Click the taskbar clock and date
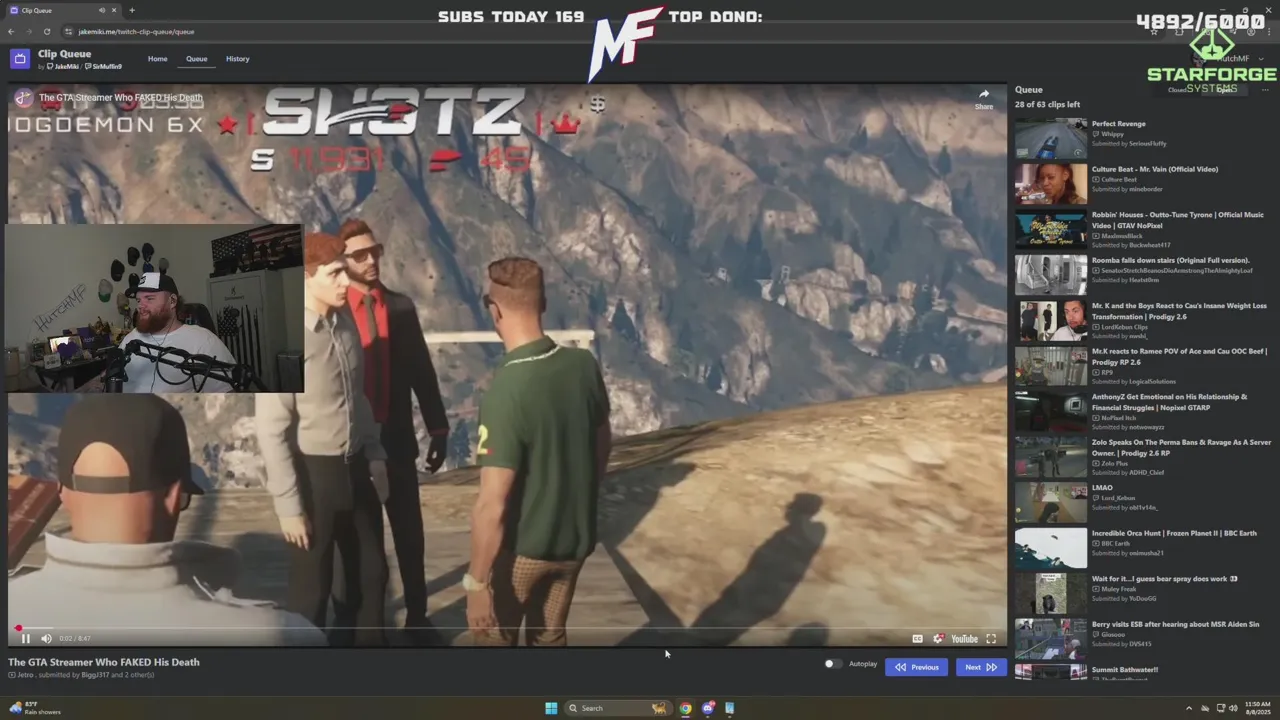 [1258, 708]
